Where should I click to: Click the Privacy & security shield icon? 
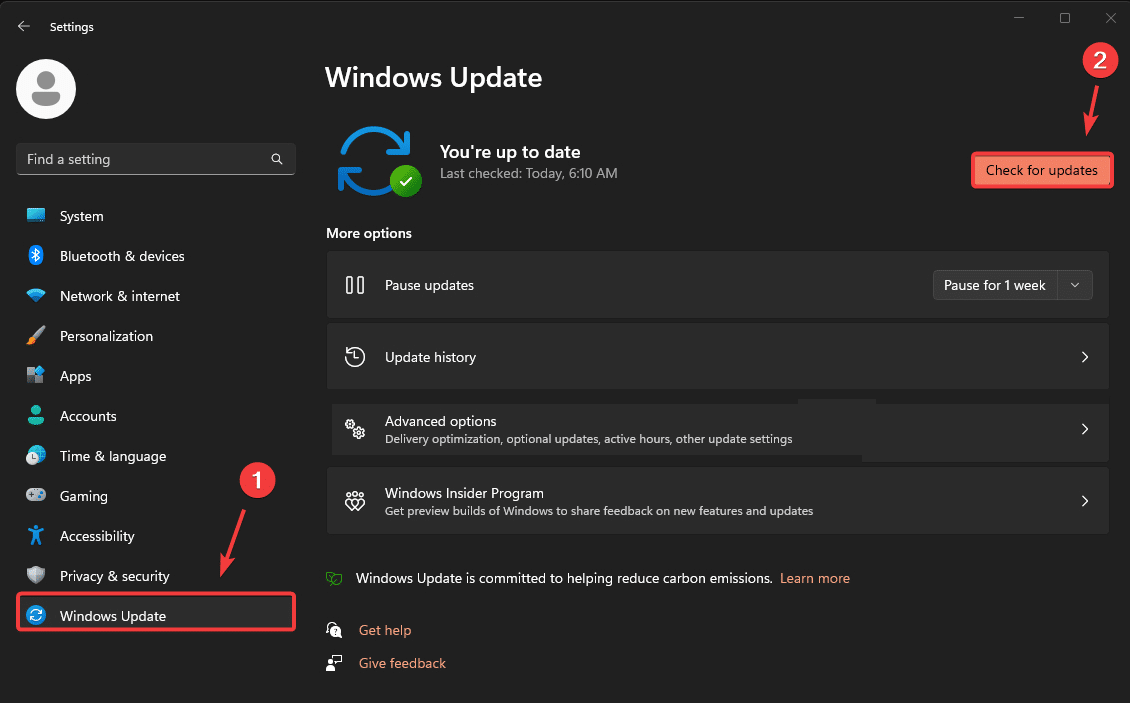click(x=36, y=576)
